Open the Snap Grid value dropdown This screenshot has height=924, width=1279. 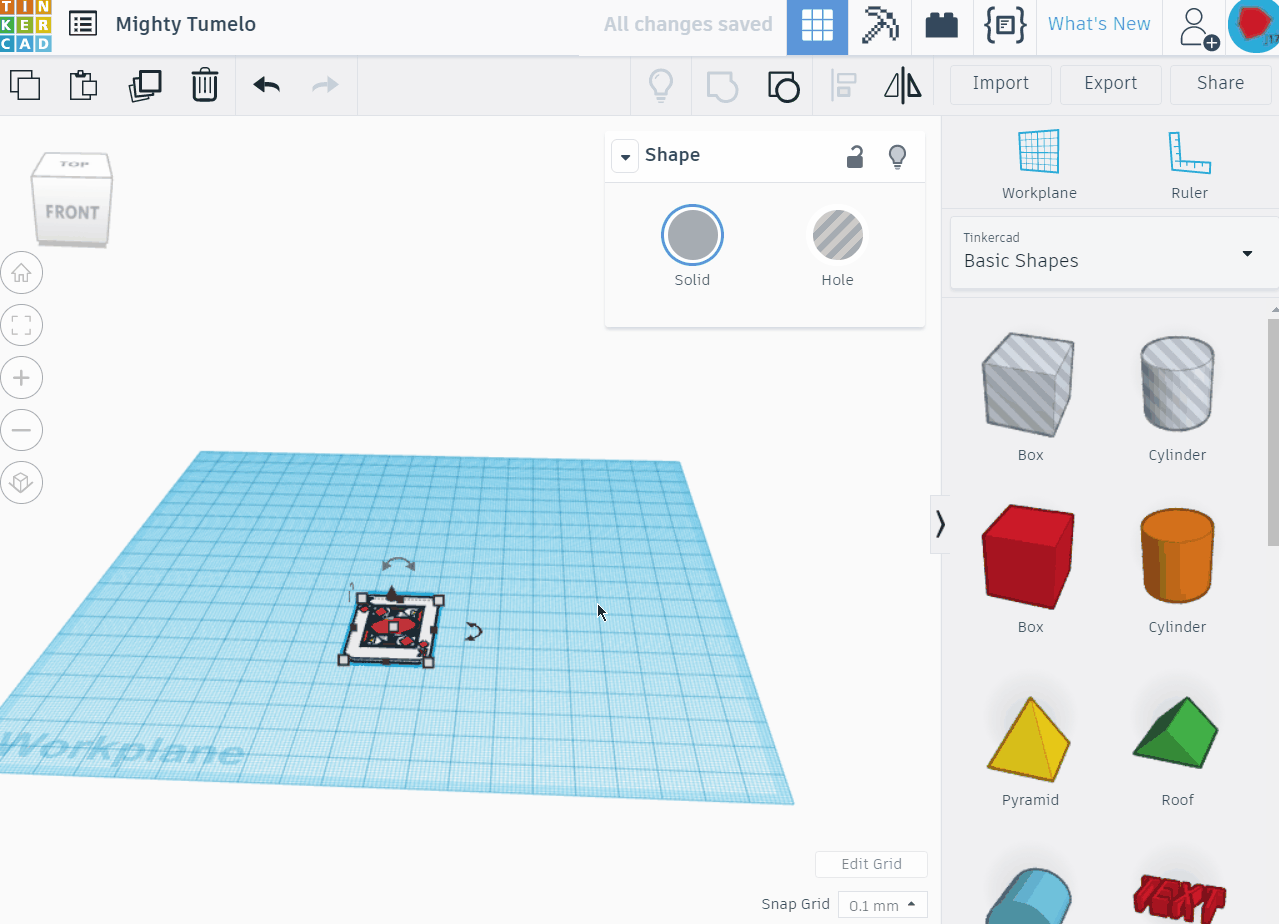pos(881,904)
